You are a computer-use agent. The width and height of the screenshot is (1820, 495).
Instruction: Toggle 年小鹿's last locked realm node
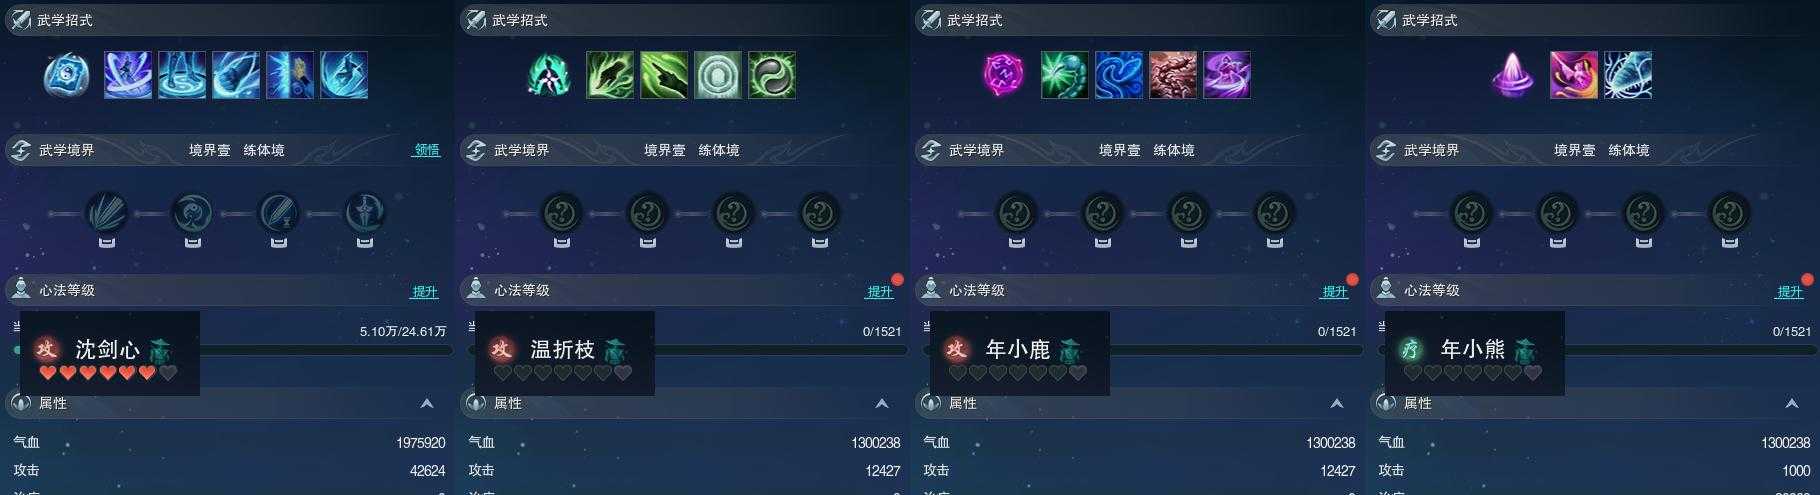click(x=1274, y=213)
